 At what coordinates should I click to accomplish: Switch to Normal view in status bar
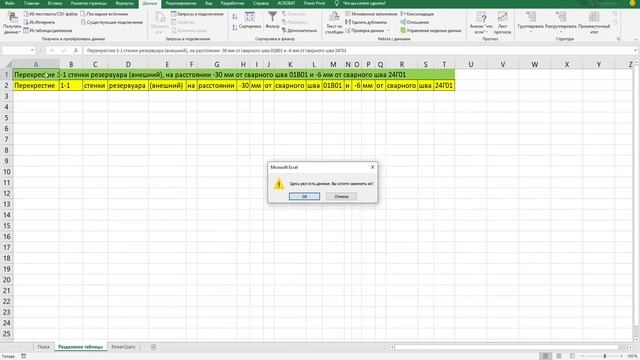tap(545, 356)
